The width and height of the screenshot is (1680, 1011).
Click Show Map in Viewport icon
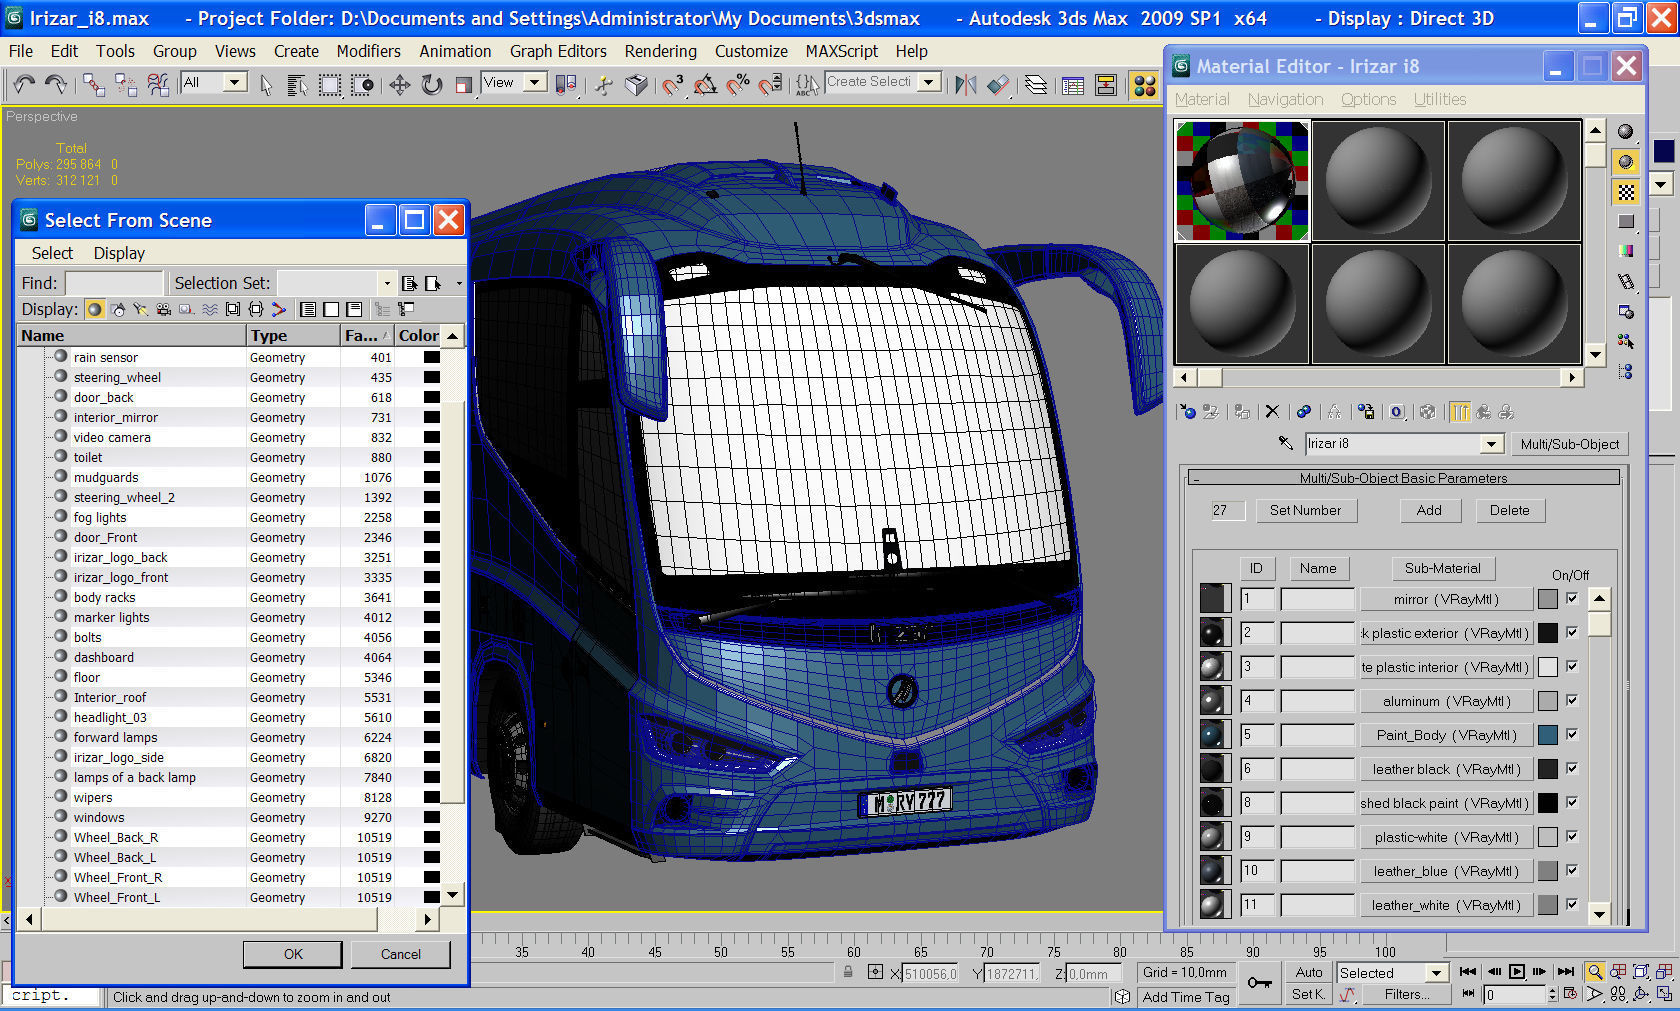point(1427,412)
